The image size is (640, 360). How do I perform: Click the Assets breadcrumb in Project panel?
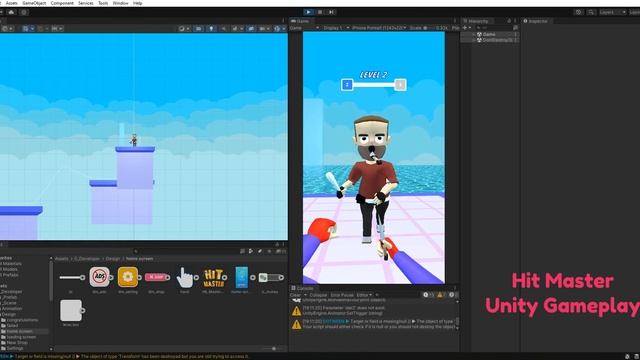(62, 259)
